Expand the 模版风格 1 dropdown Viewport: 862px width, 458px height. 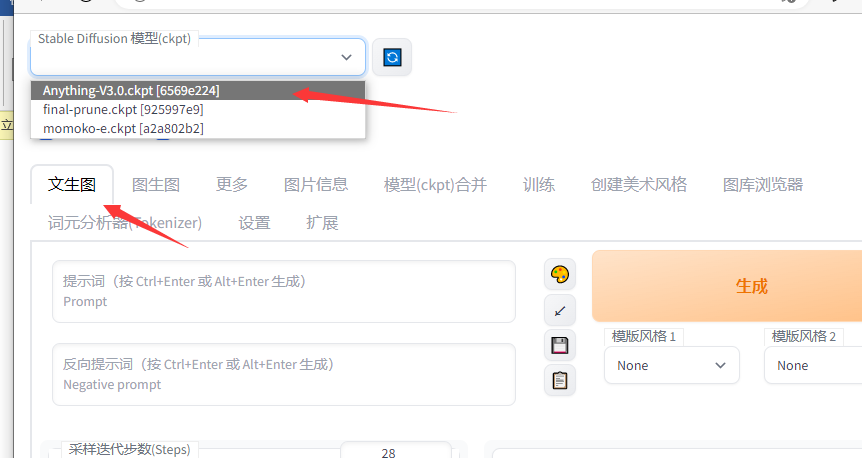[x=671, y=366]
